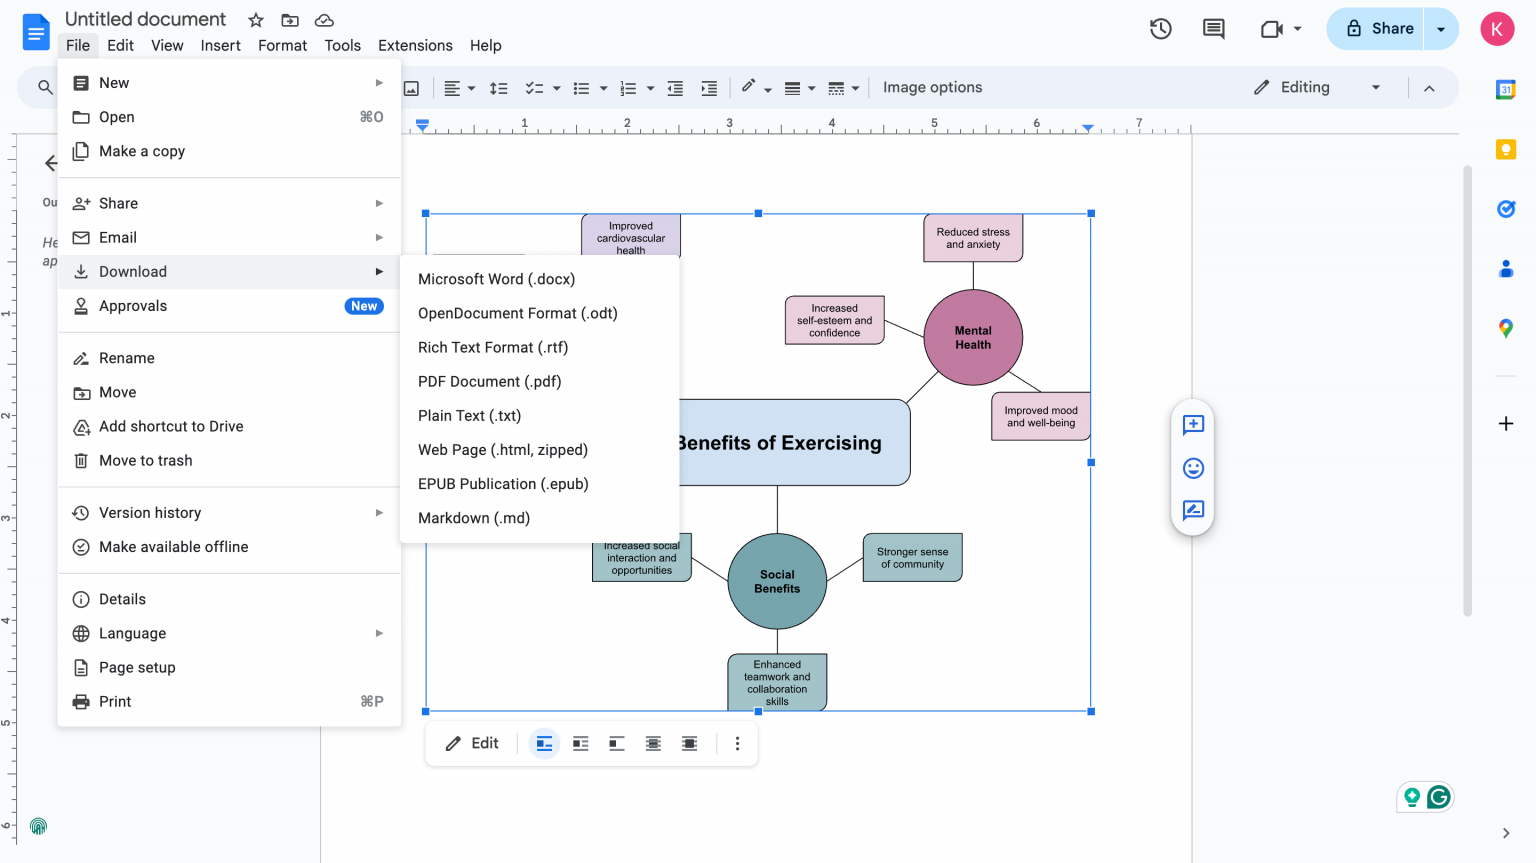Click Edit below the selected image

[471, 743]
